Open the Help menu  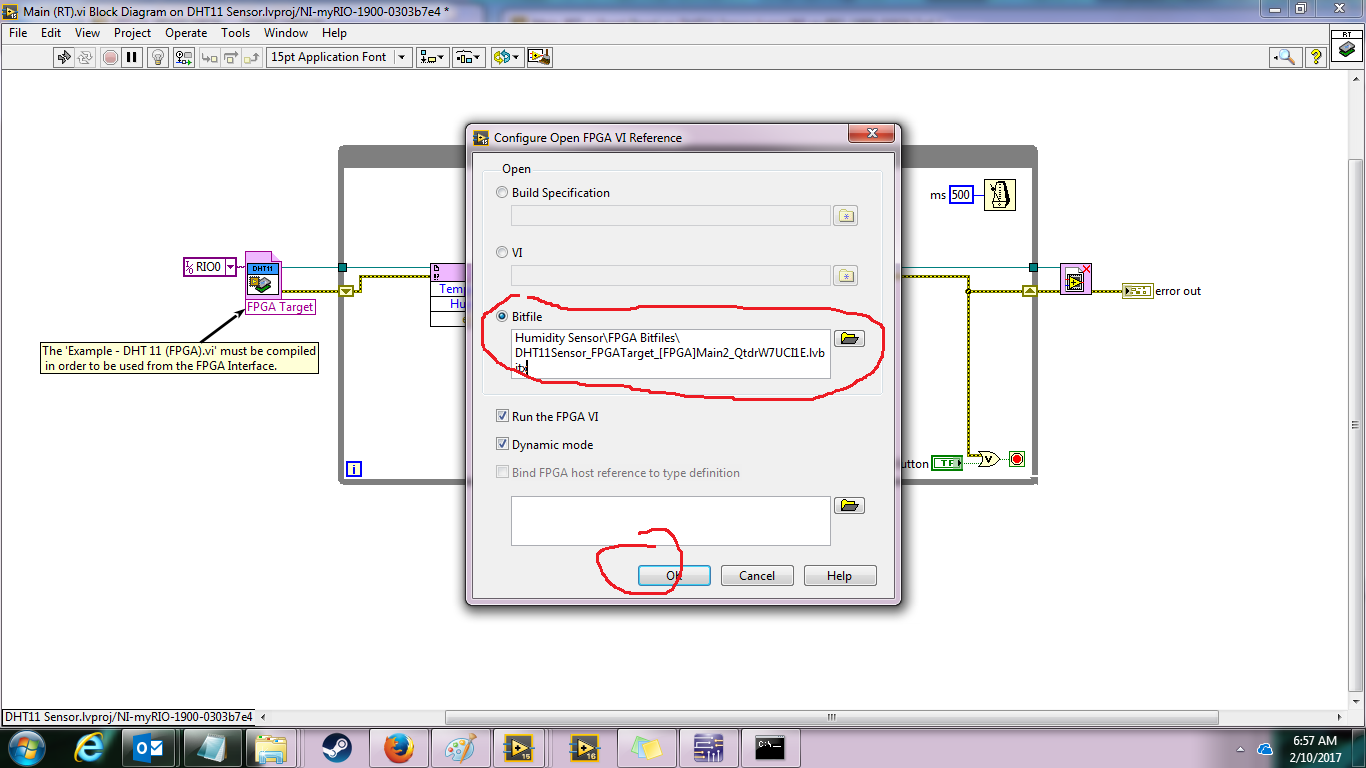(334, 33)
